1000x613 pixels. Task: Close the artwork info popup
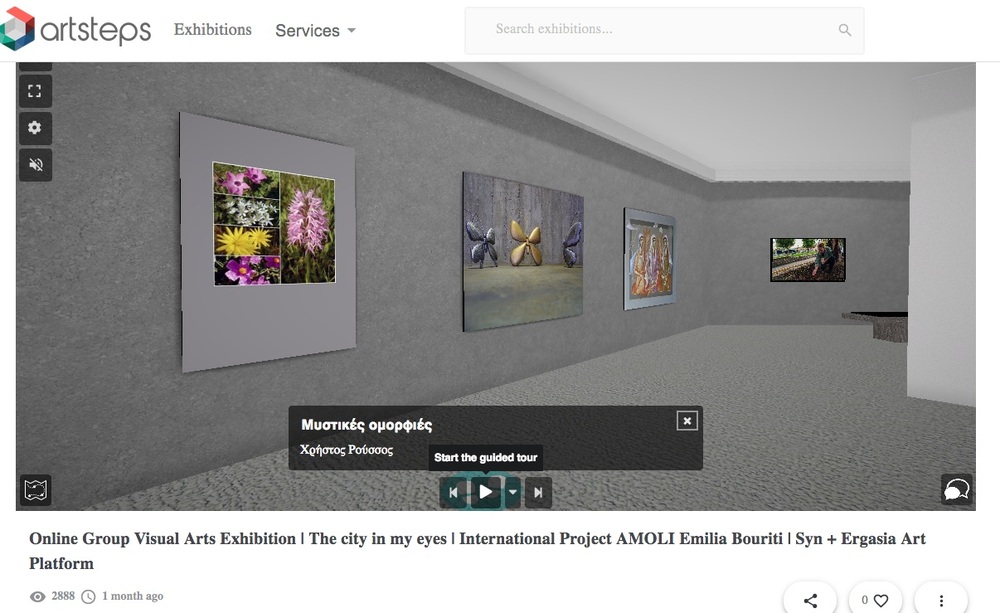click(x=686, y=421)
